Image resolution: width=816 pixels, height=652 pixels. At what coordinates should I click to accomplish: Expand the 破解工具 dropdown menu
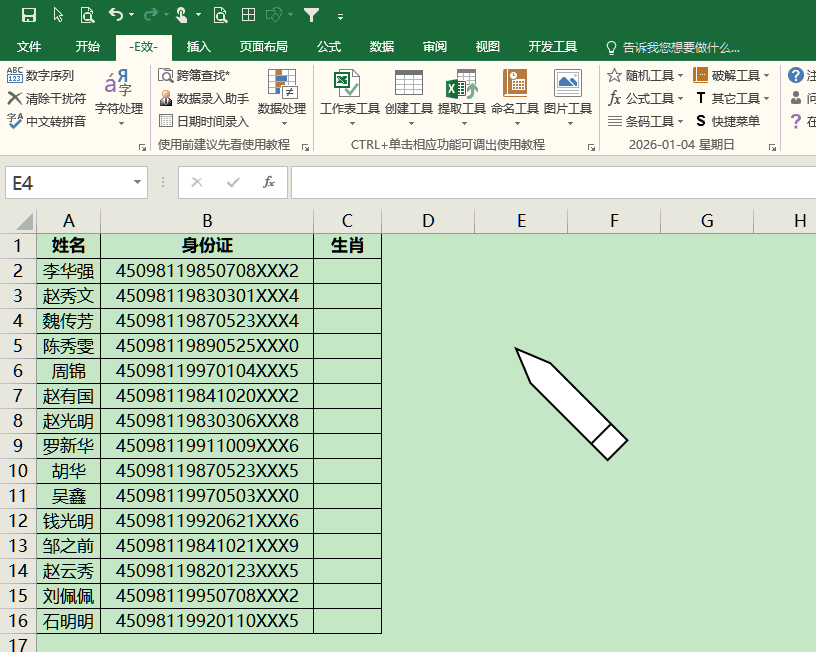[732, 75]
